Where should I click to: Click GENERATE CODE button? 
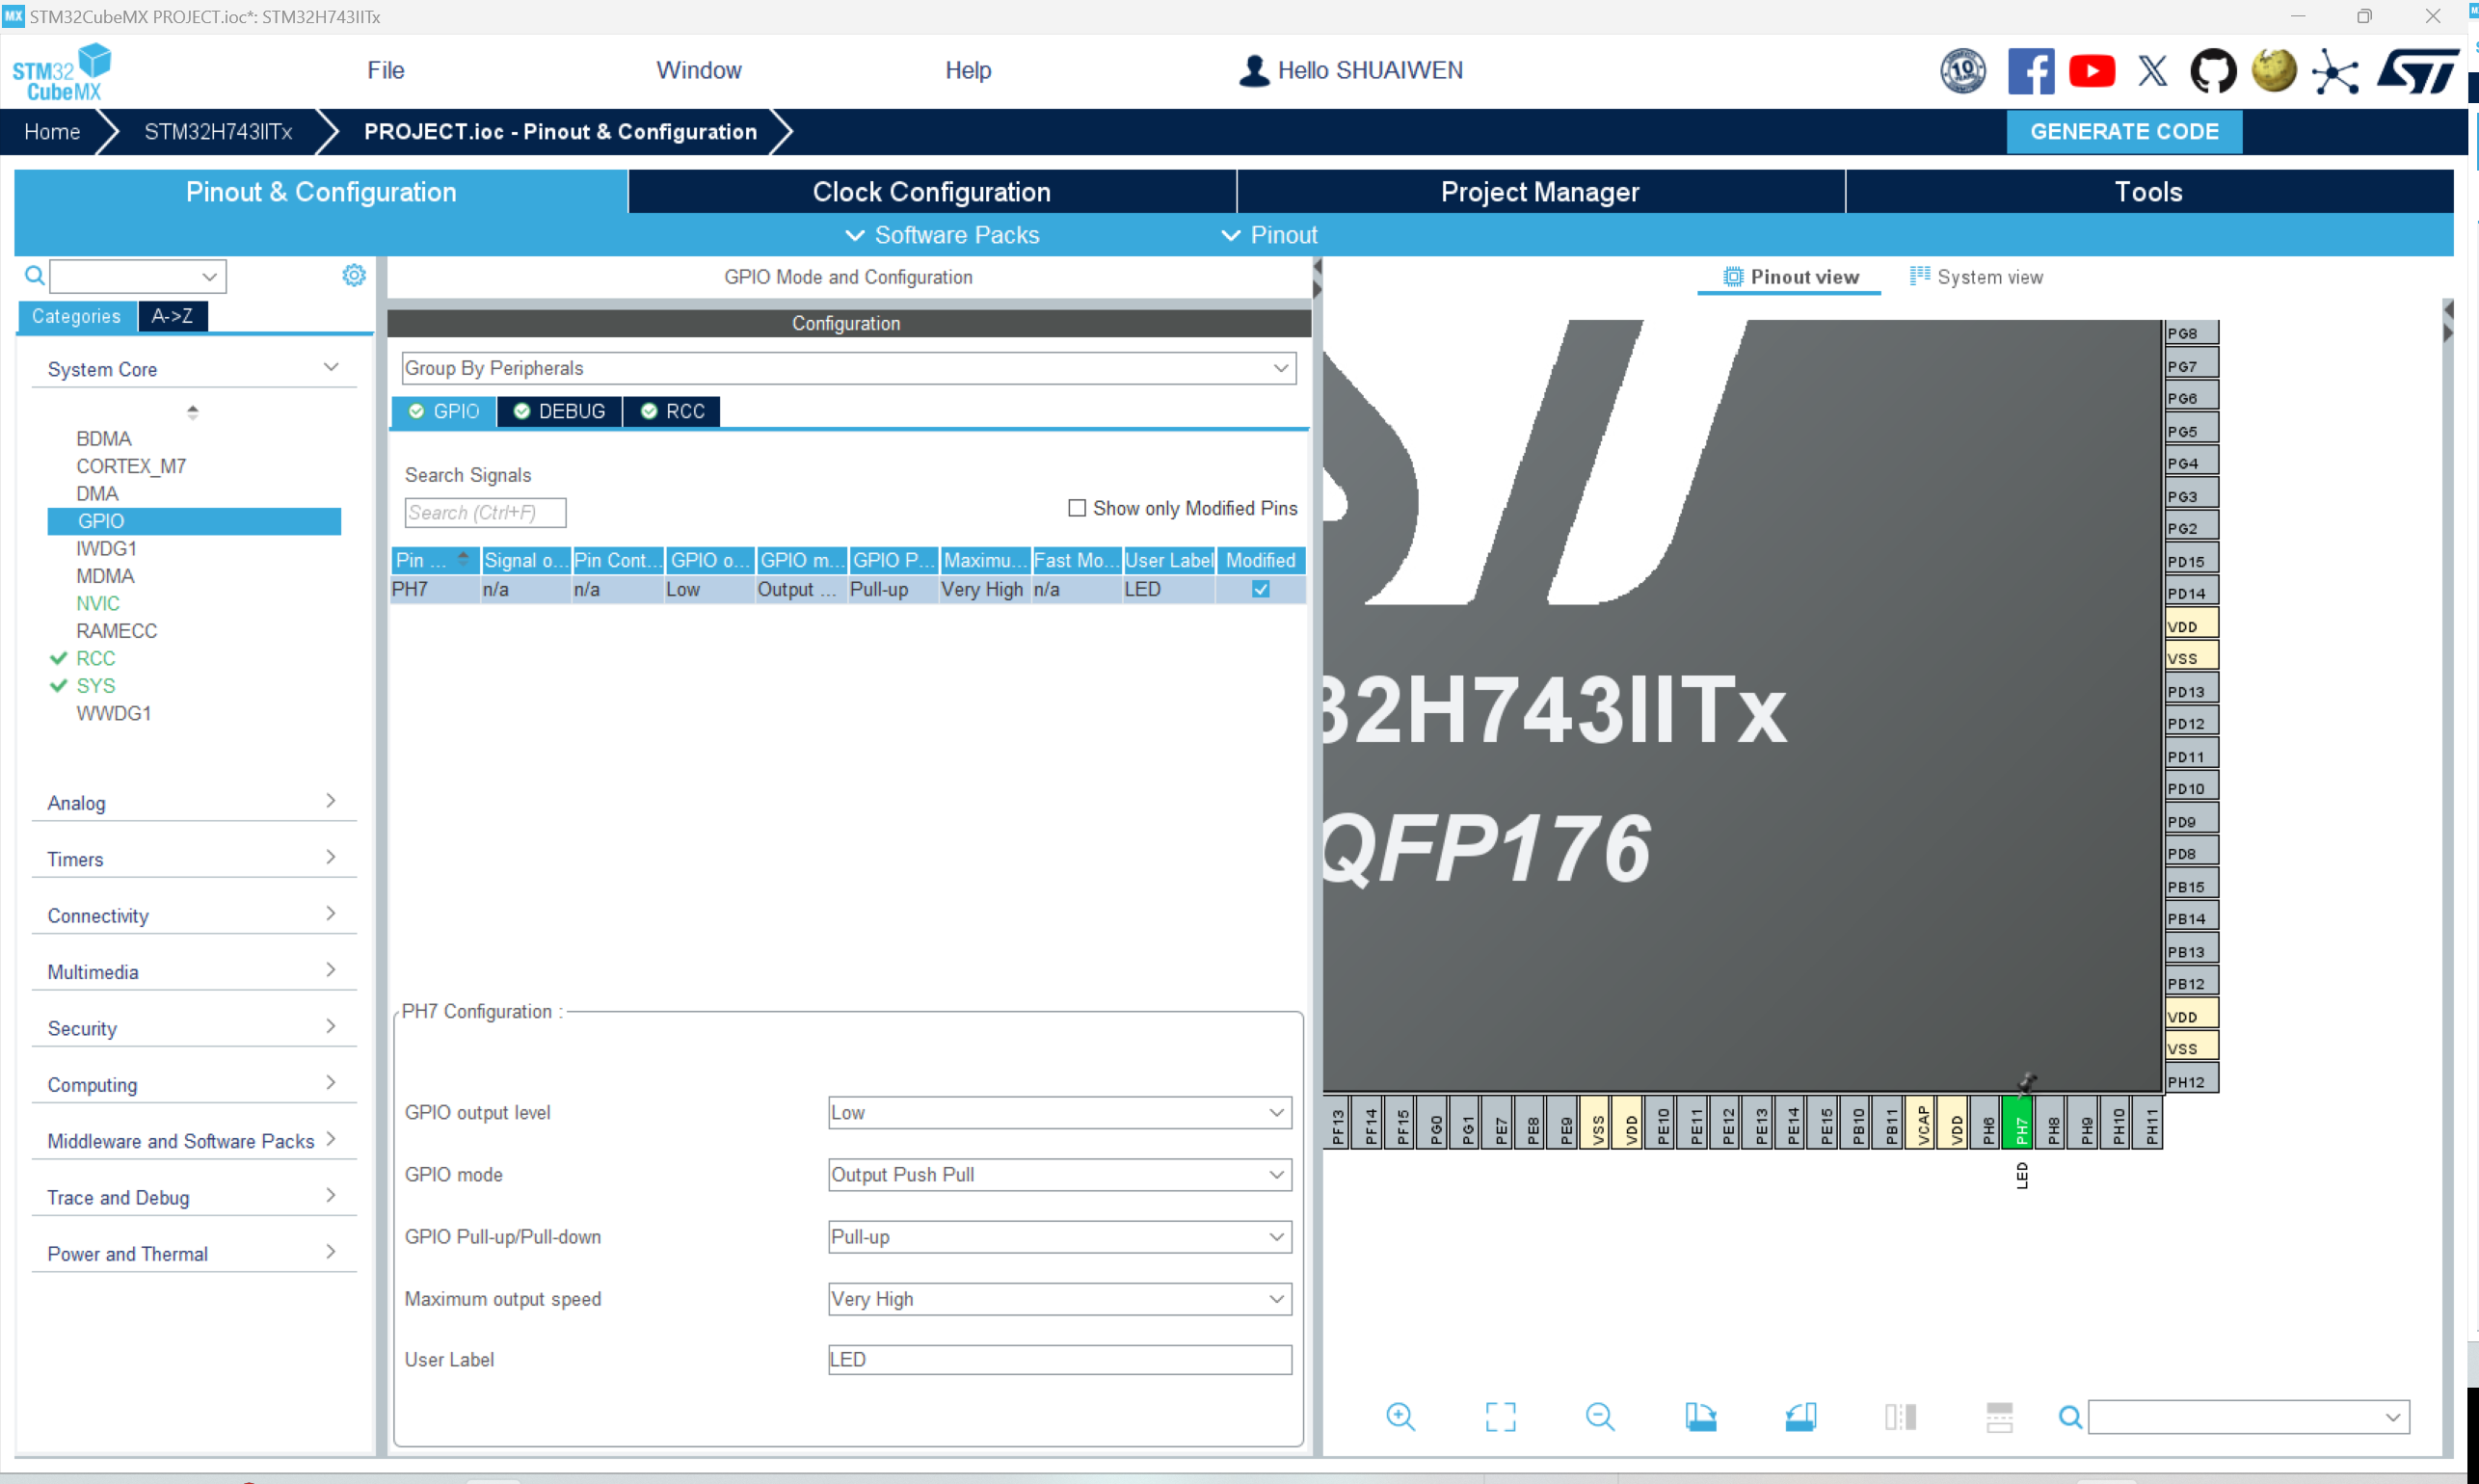(x=2123, y=132)
